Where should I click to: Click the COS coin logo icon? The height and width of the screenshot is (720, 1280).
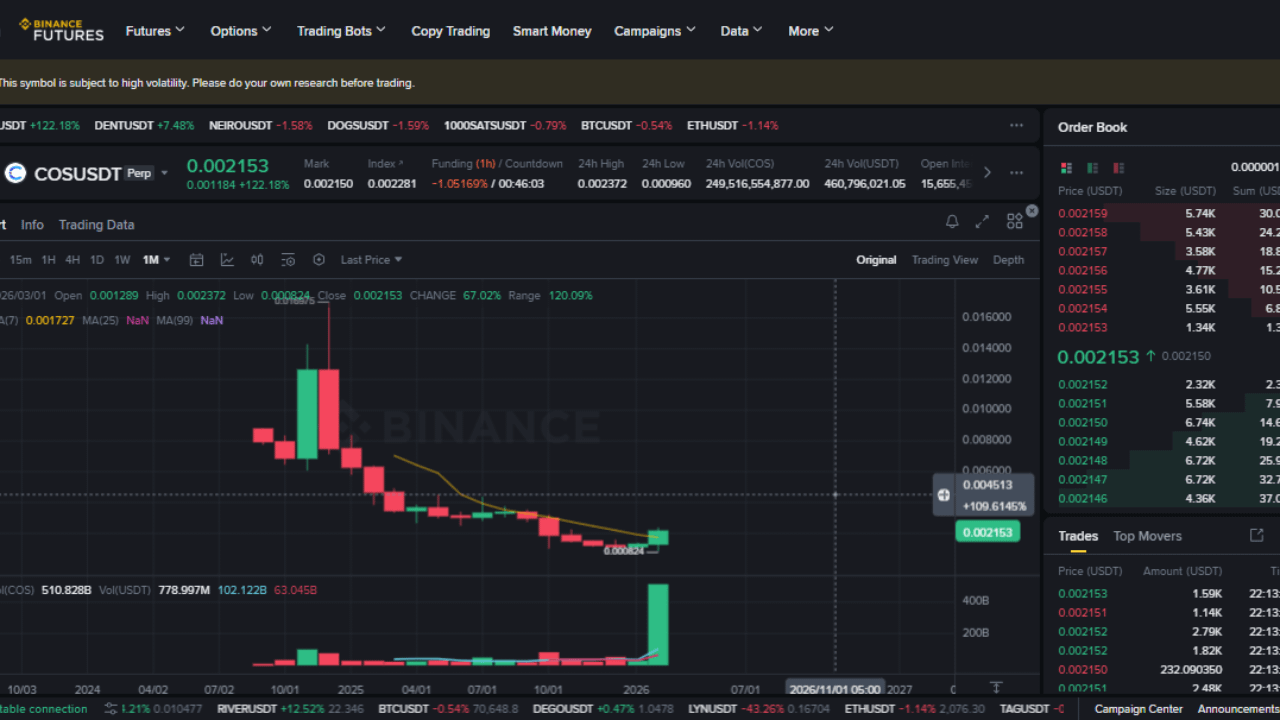15,173
